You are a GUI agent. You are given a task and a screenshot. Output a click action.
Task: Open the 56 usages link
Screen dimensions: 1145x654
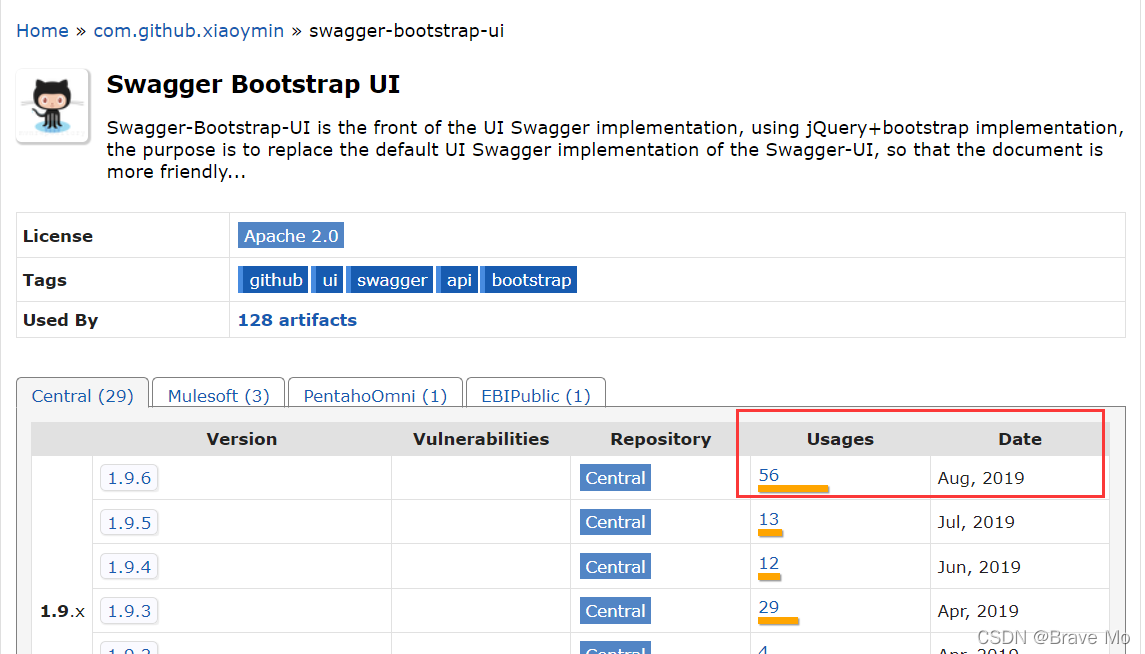tap(769, 475)
